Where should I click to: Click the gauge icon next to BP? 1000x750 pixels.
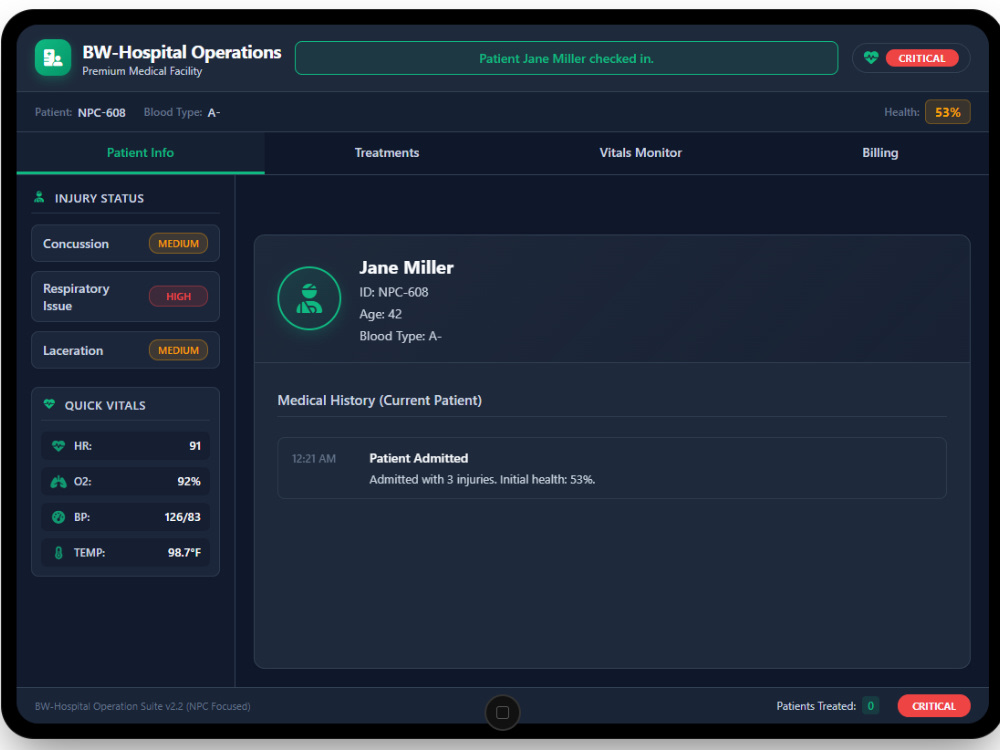pyautogui.click(x=58, y=517)
